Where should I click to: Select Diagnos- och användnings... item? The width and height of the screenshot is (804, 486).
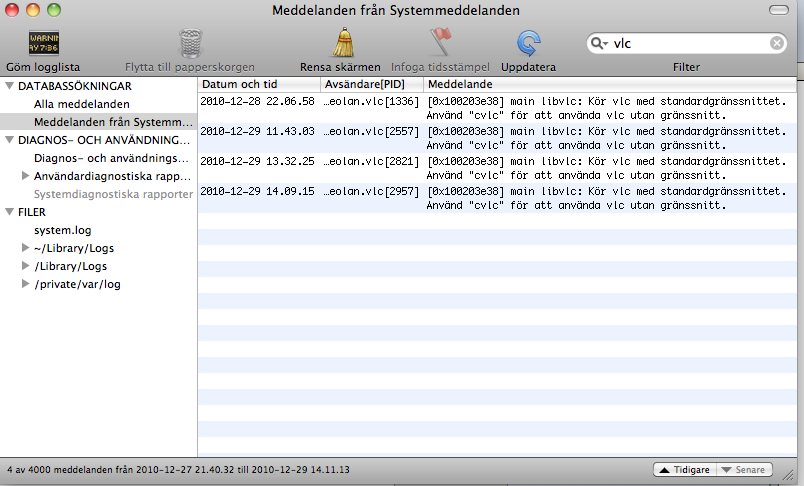pos(111,158)
